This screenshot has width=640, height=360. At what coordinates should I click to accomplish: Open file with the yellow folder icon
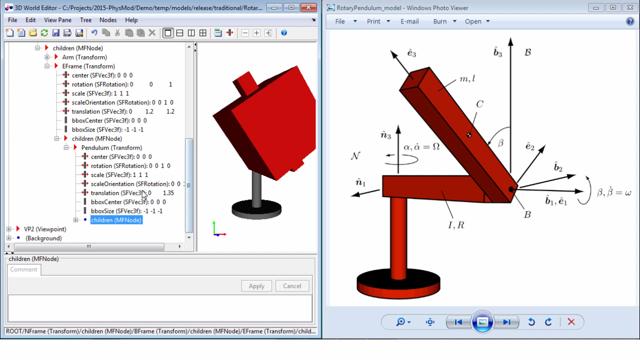[x=33, y=33]
